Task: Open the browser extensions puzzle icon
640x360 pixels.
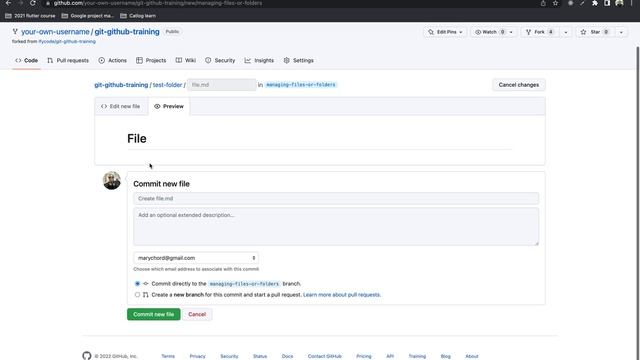Action: (595, 3)
